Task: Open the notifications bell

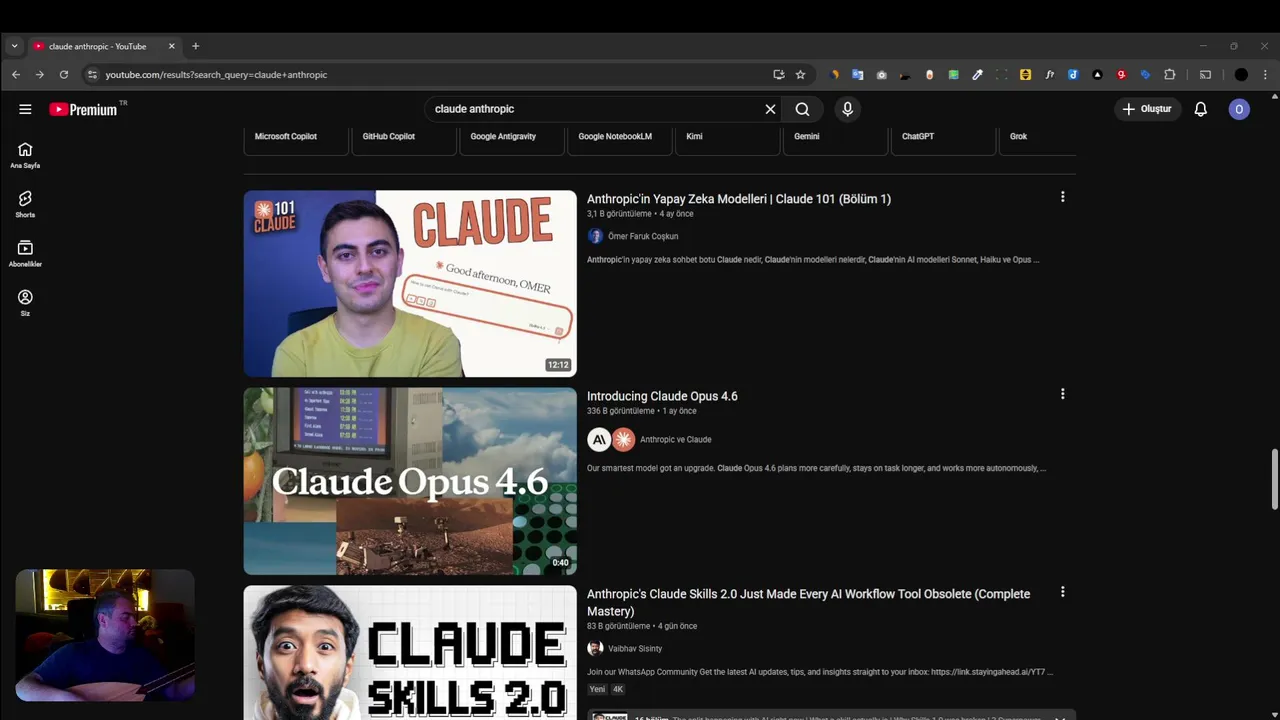Action: [x=1201, y=109]
